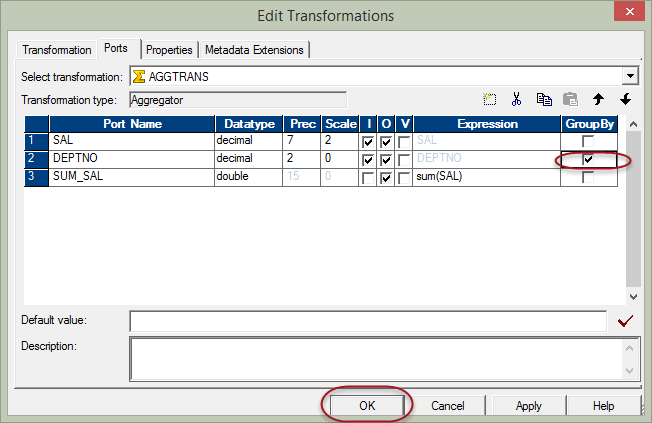Enable GroupBy for SAL port
The height and width of the screenshot is (423, 652).
588,142
